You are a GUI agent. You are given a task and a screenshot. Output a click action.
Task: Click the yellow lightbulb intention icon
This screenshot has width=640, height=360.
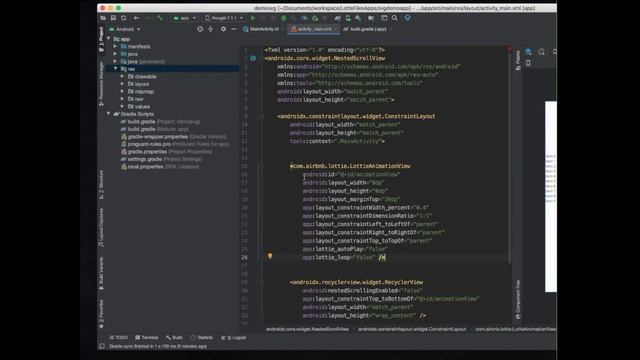point(270,256)
